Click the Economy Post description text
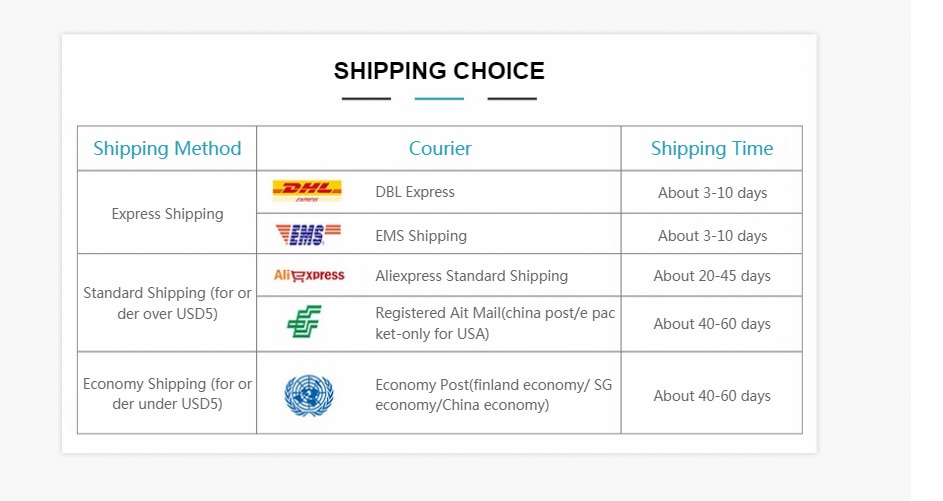The height and width of the screenshot is (501, 943). [x=493, y=395]
